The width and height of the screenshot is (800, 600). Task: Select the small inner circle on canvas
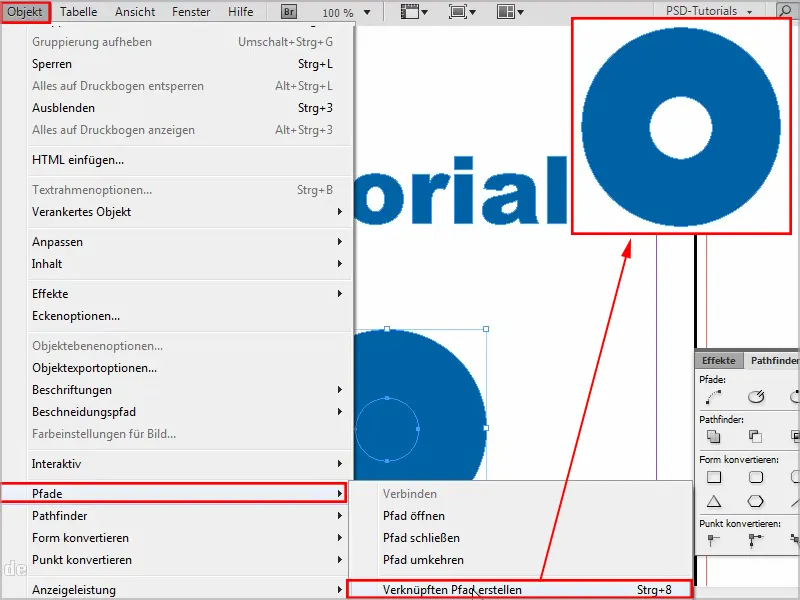[387, 429]
